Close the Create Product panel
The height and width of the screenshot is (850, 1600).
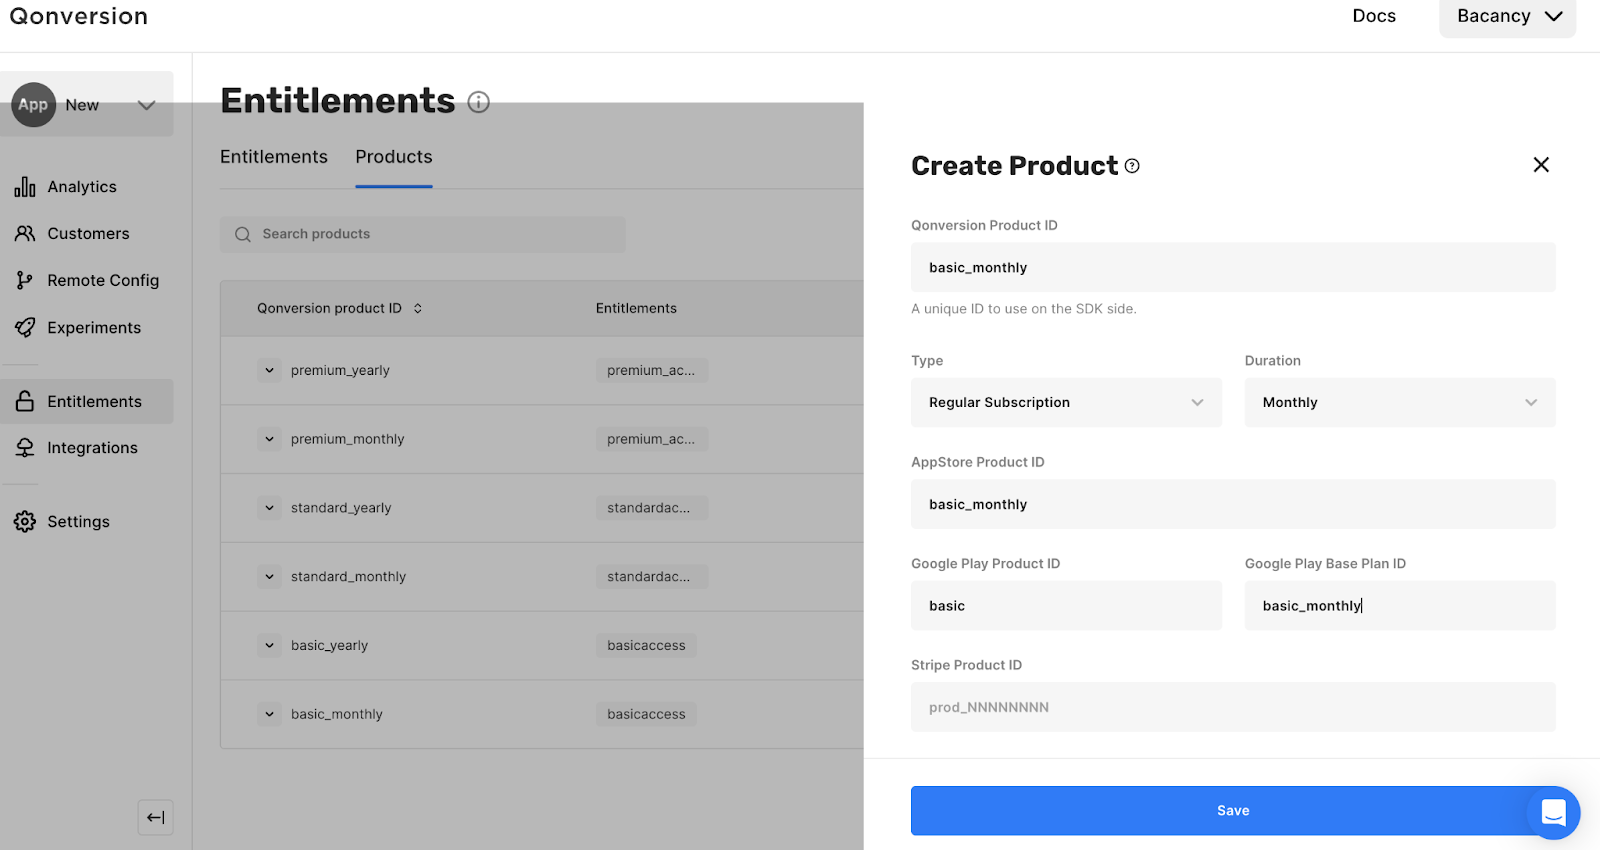click(1541, 165)
